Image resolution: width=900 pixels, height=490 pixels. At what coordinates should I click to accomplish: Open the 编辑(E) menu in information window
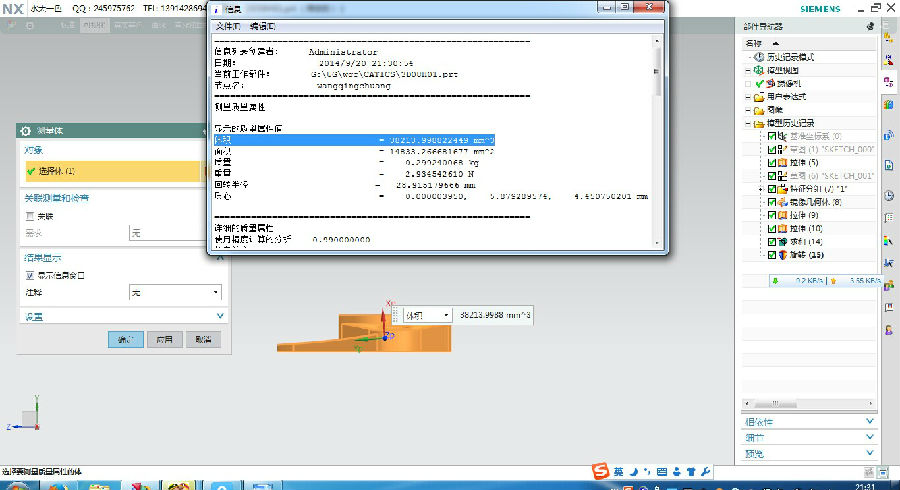pos(263,25)
